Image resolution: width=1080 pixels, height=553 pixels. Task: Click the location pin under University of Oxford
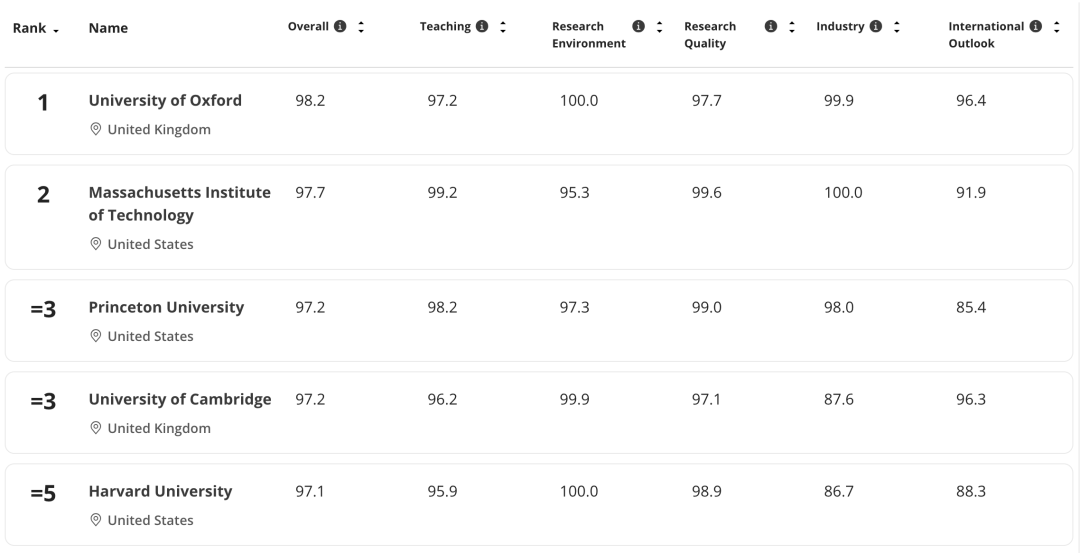(96, 130)
